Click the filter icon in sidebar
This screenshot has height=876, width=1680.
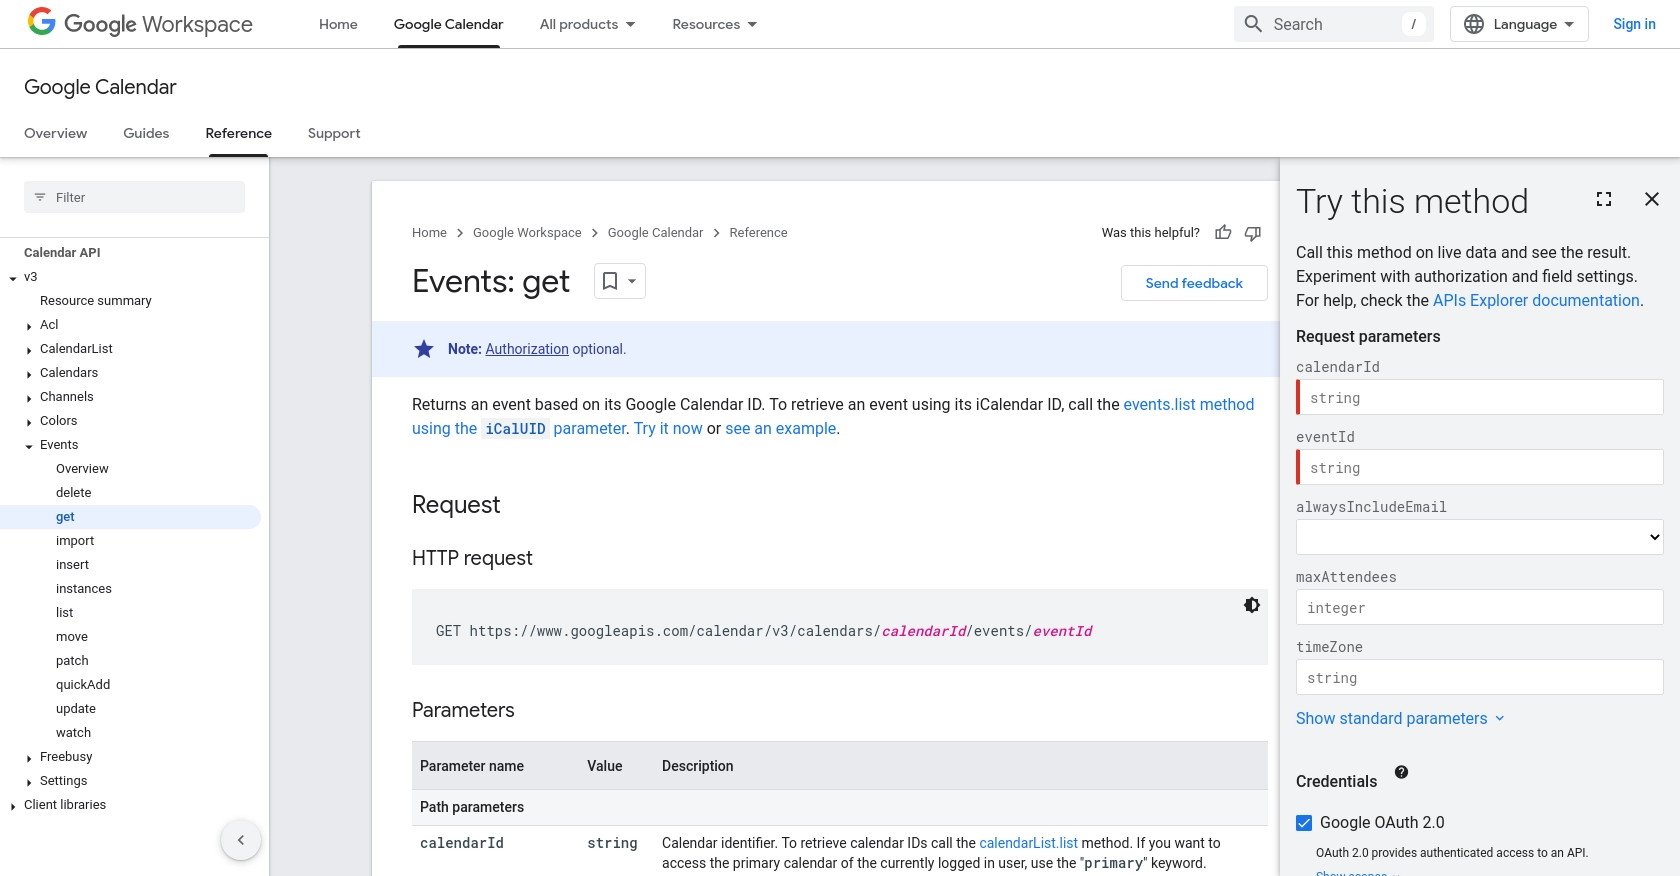[40, 197]
